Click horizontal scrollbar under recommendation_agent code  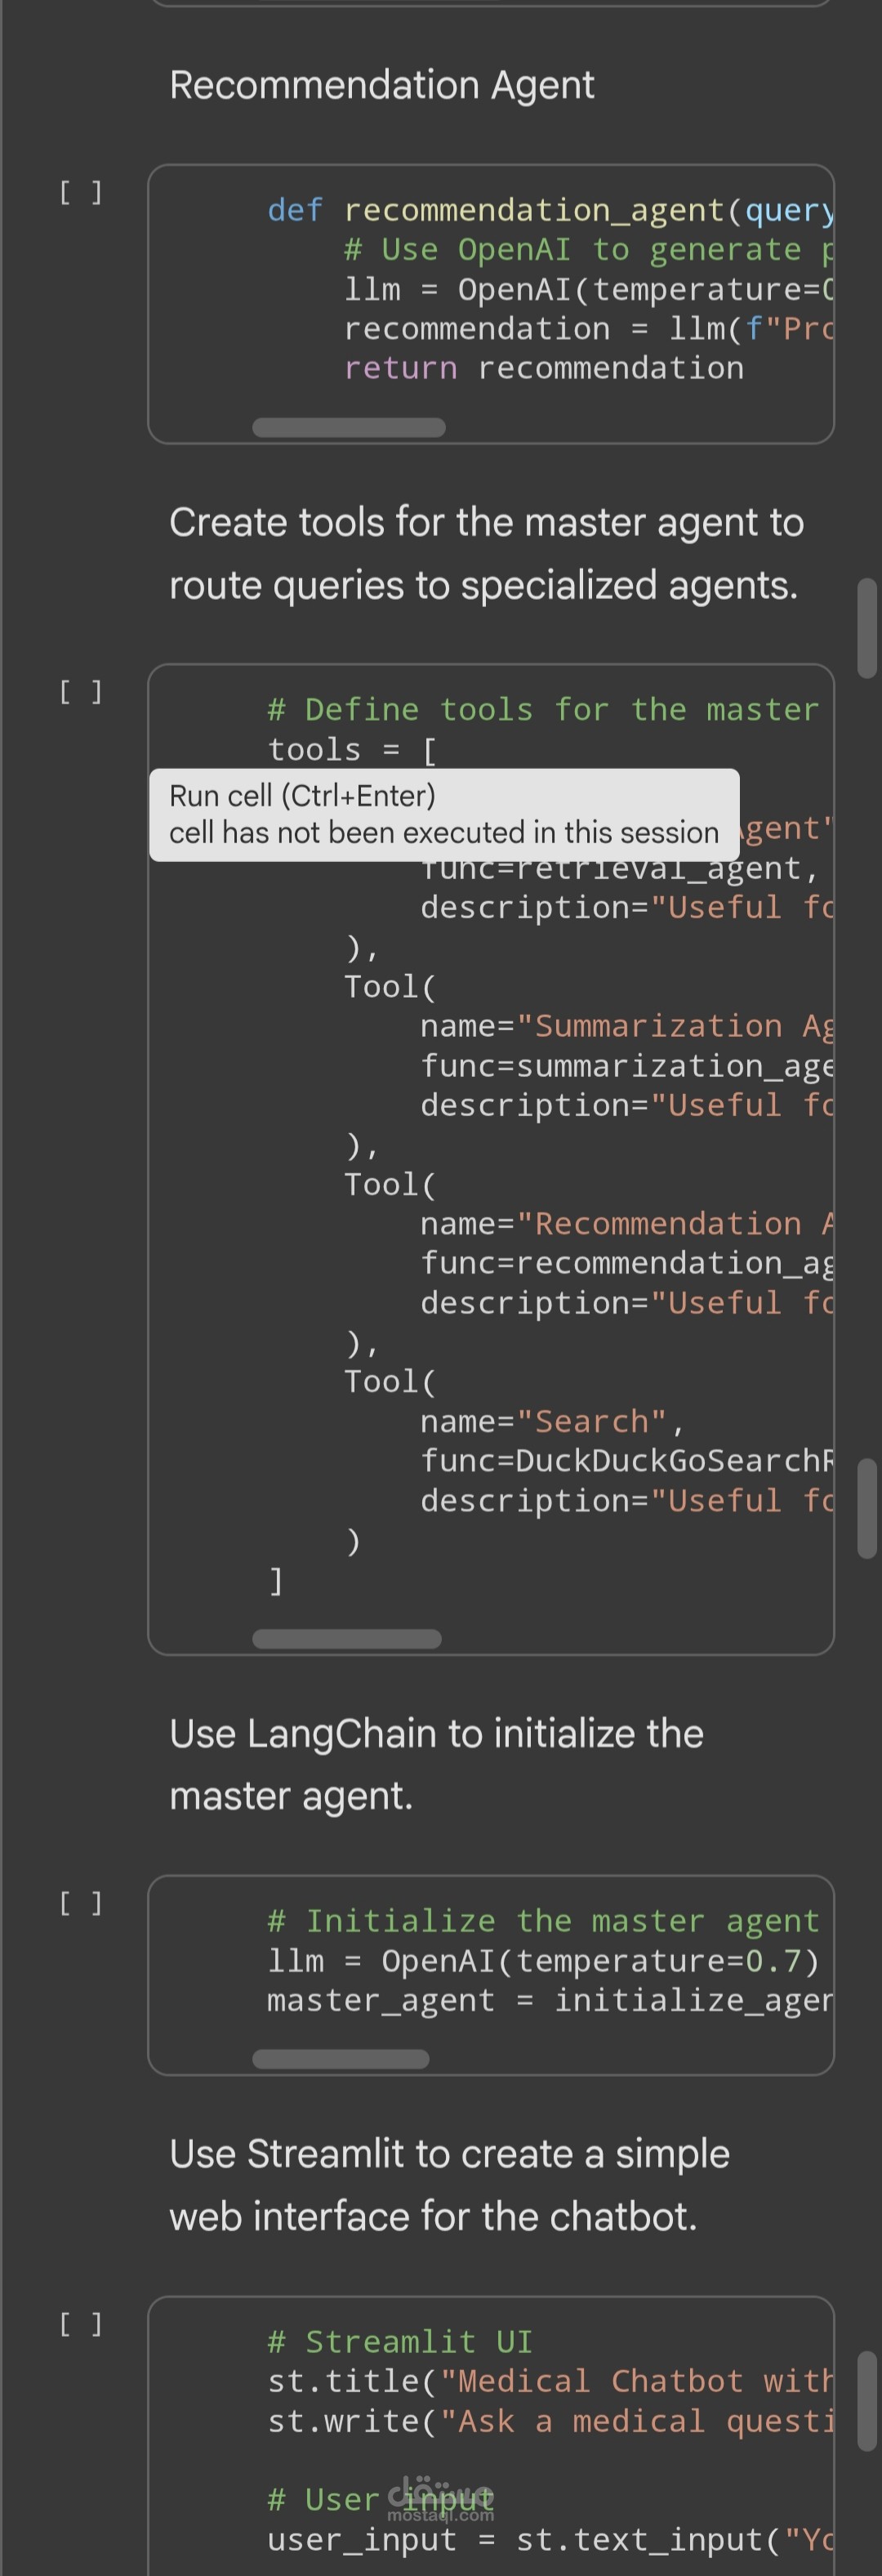pyautogui.click(x=348, y=428)
